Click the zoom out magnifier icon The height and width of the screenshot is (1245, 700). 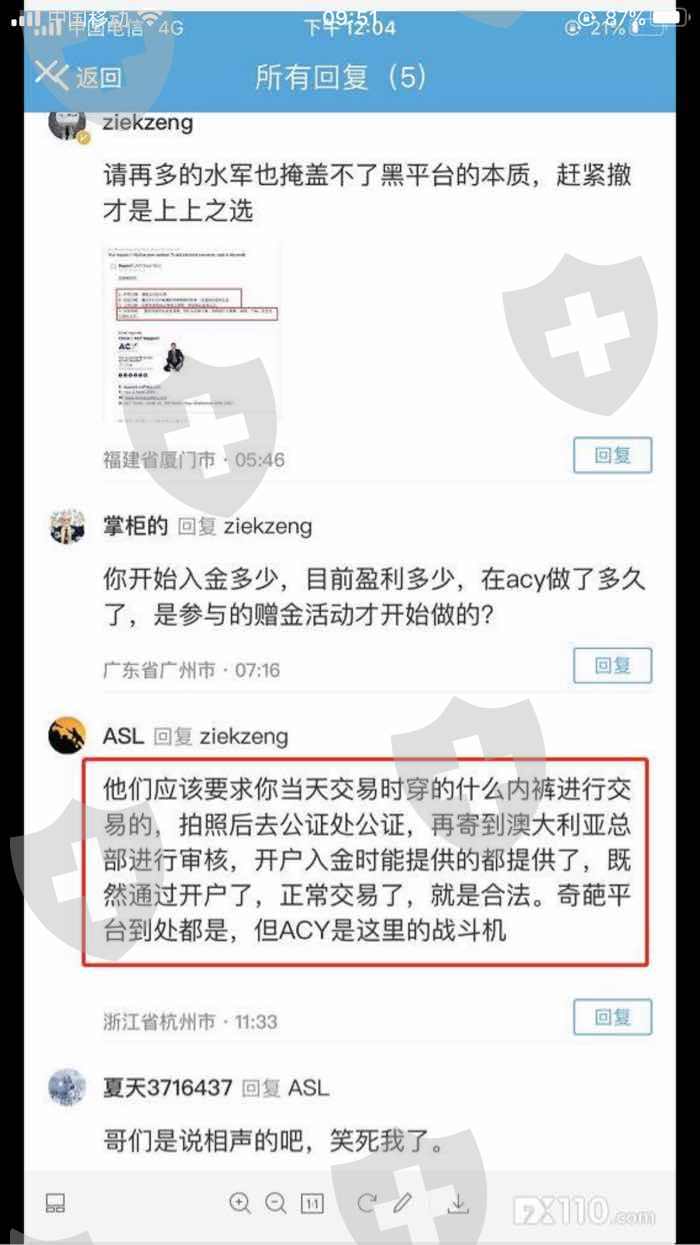pos(276,1202)
